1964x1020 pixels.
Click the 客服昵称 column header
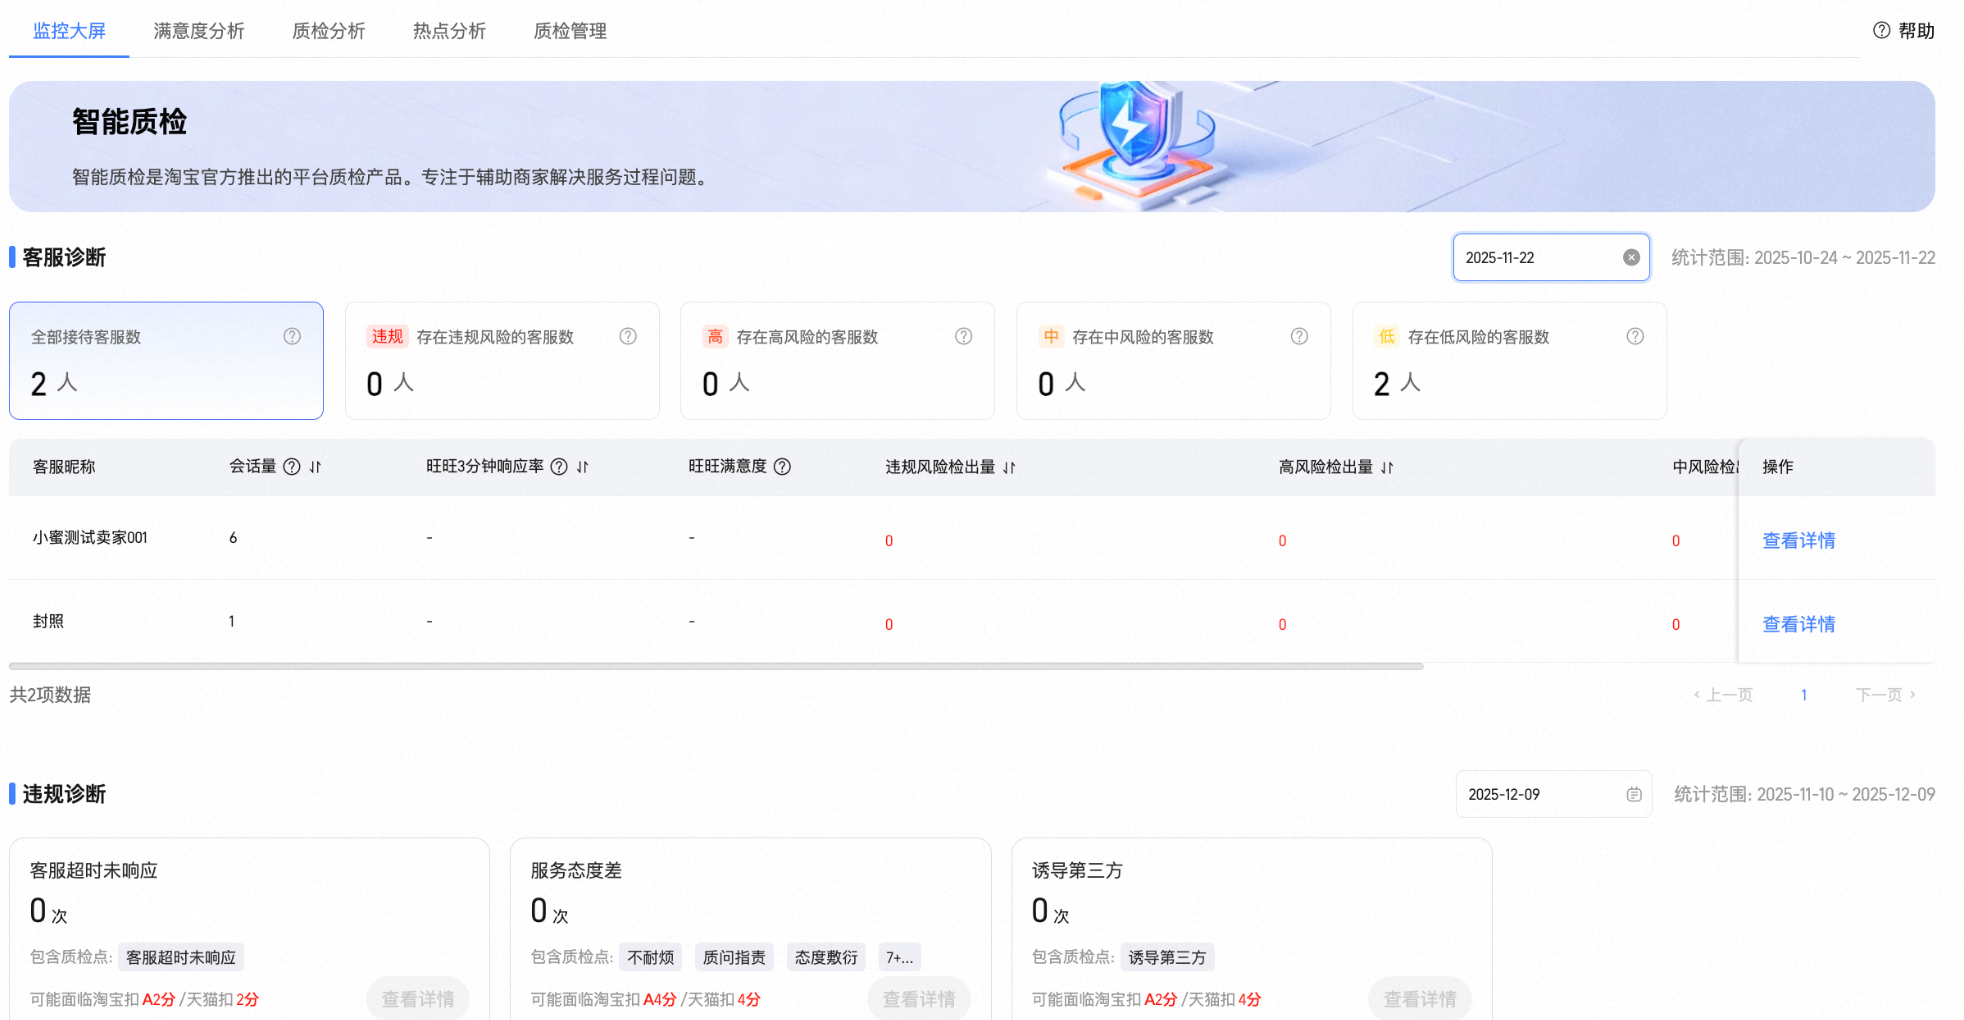[64, 466]
